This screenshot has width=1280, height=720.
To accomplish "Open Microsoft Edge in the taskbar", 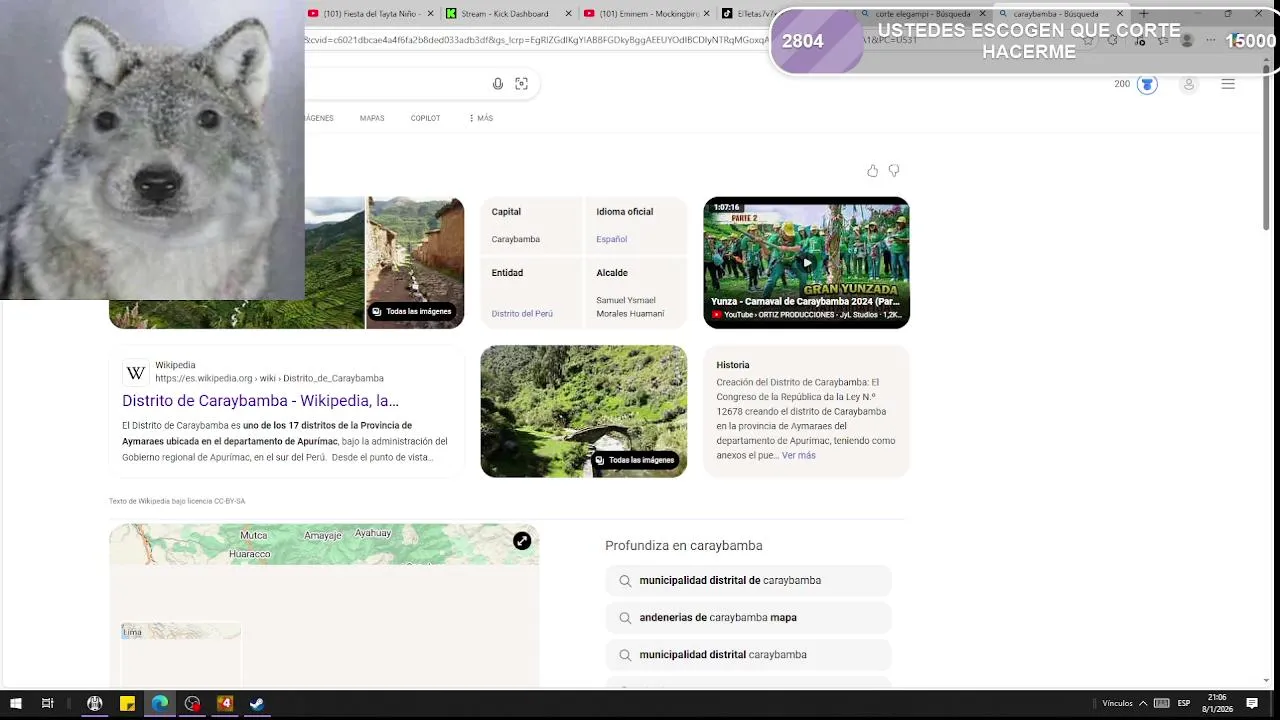I will pos(160,703).
